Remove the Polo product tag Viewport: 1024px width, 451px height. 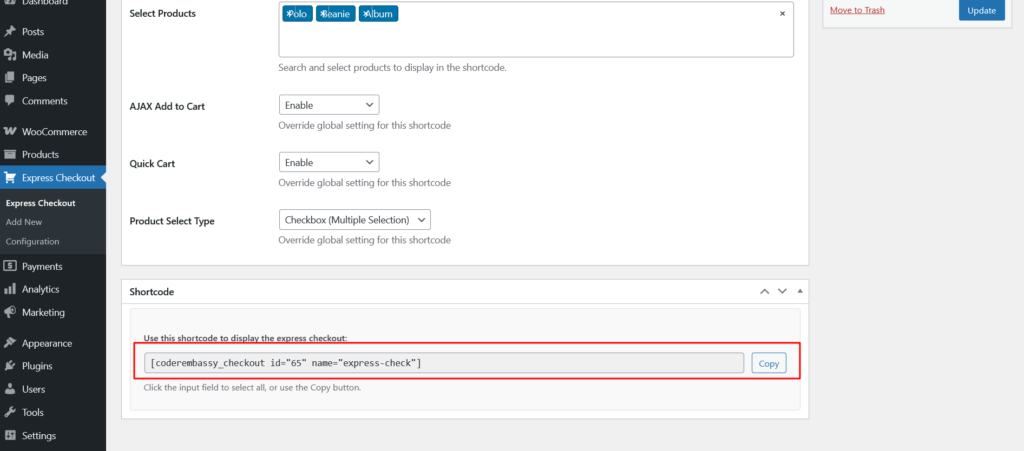click(x=289, y=14)
